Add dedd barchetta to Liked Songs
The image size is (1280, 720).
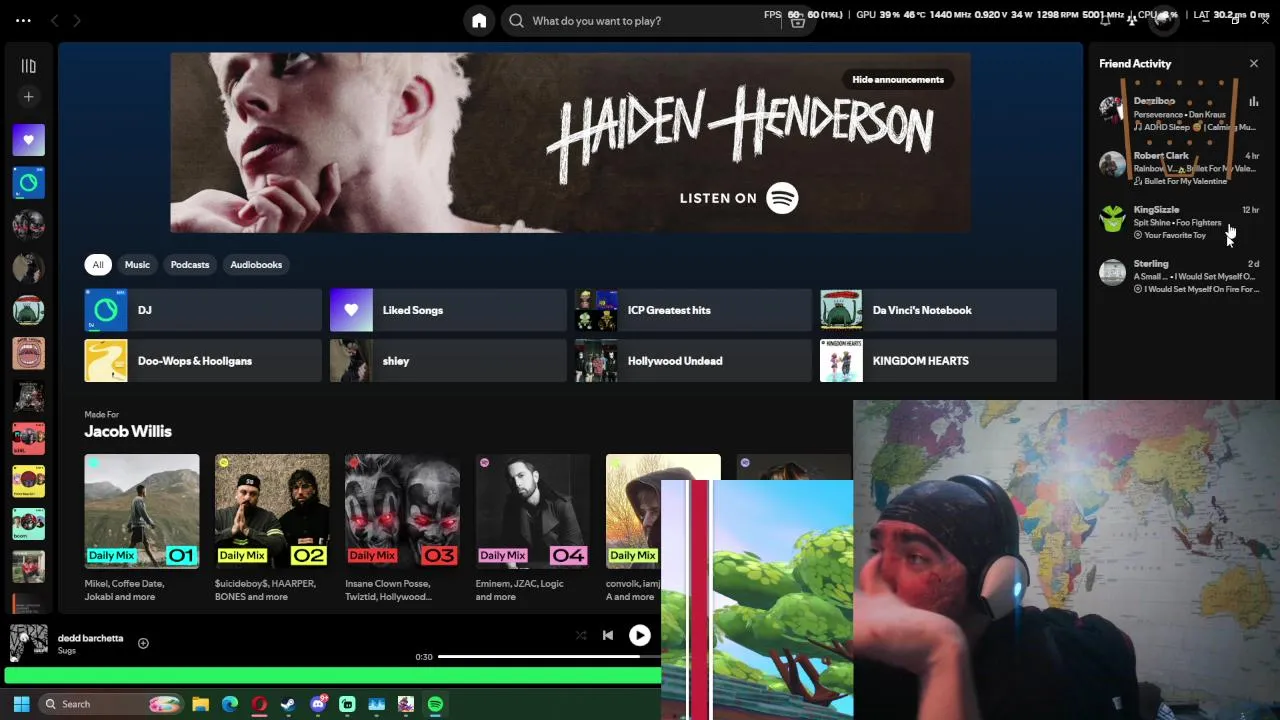143,643
